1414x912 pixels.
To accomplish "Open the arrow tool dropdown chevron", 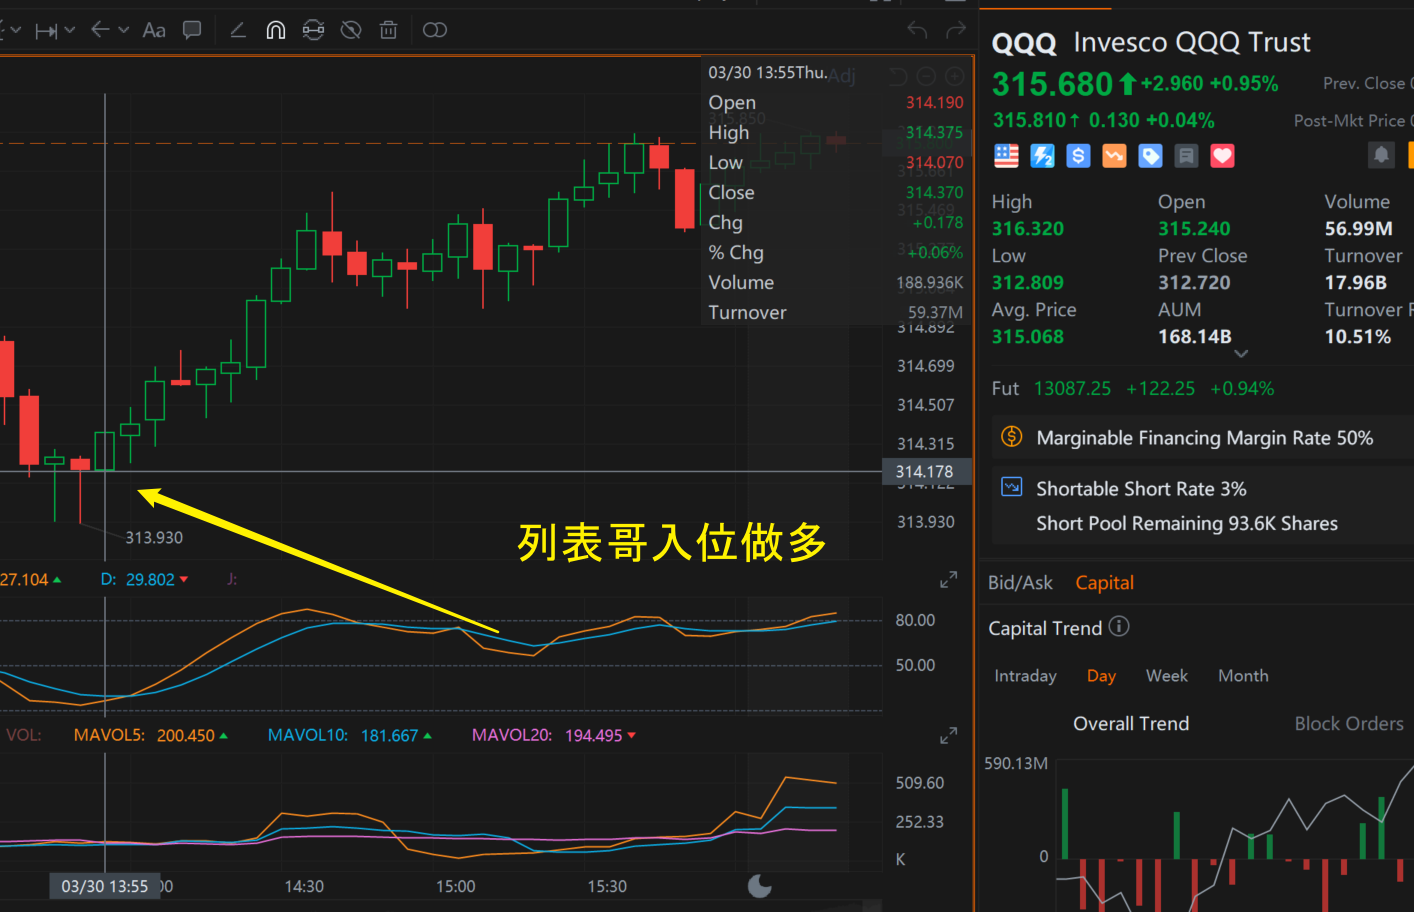I will pos(123,30).
